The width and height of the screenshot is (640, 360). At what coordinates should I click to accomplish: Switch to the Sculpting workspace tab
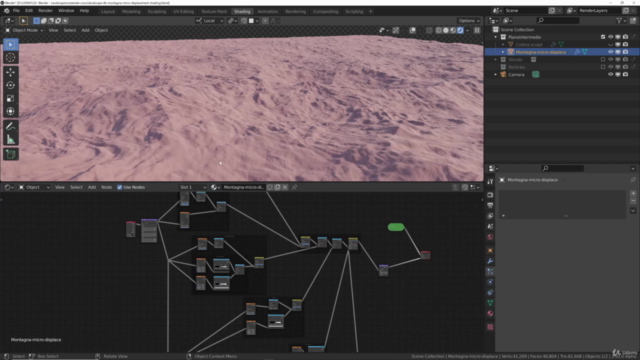point(157,11)
